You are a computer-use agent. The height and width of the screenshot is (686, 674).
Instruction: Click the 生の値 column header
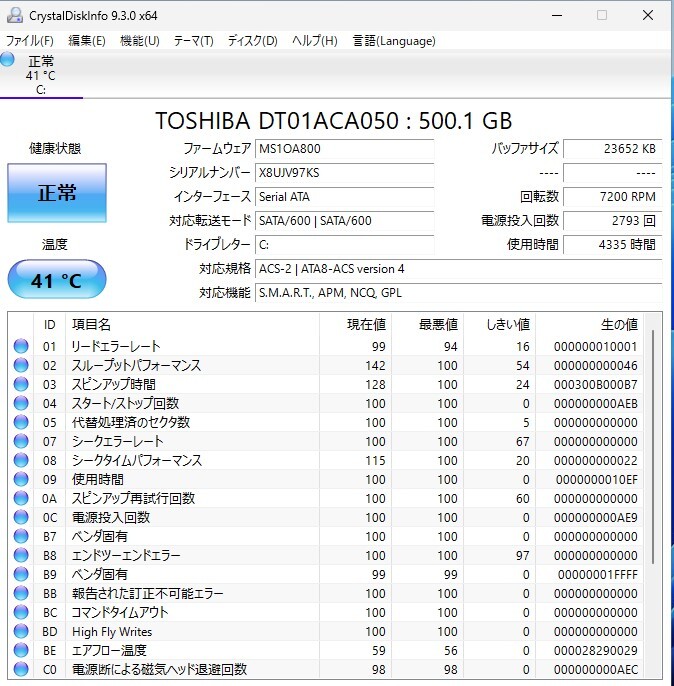pos(590,325)
